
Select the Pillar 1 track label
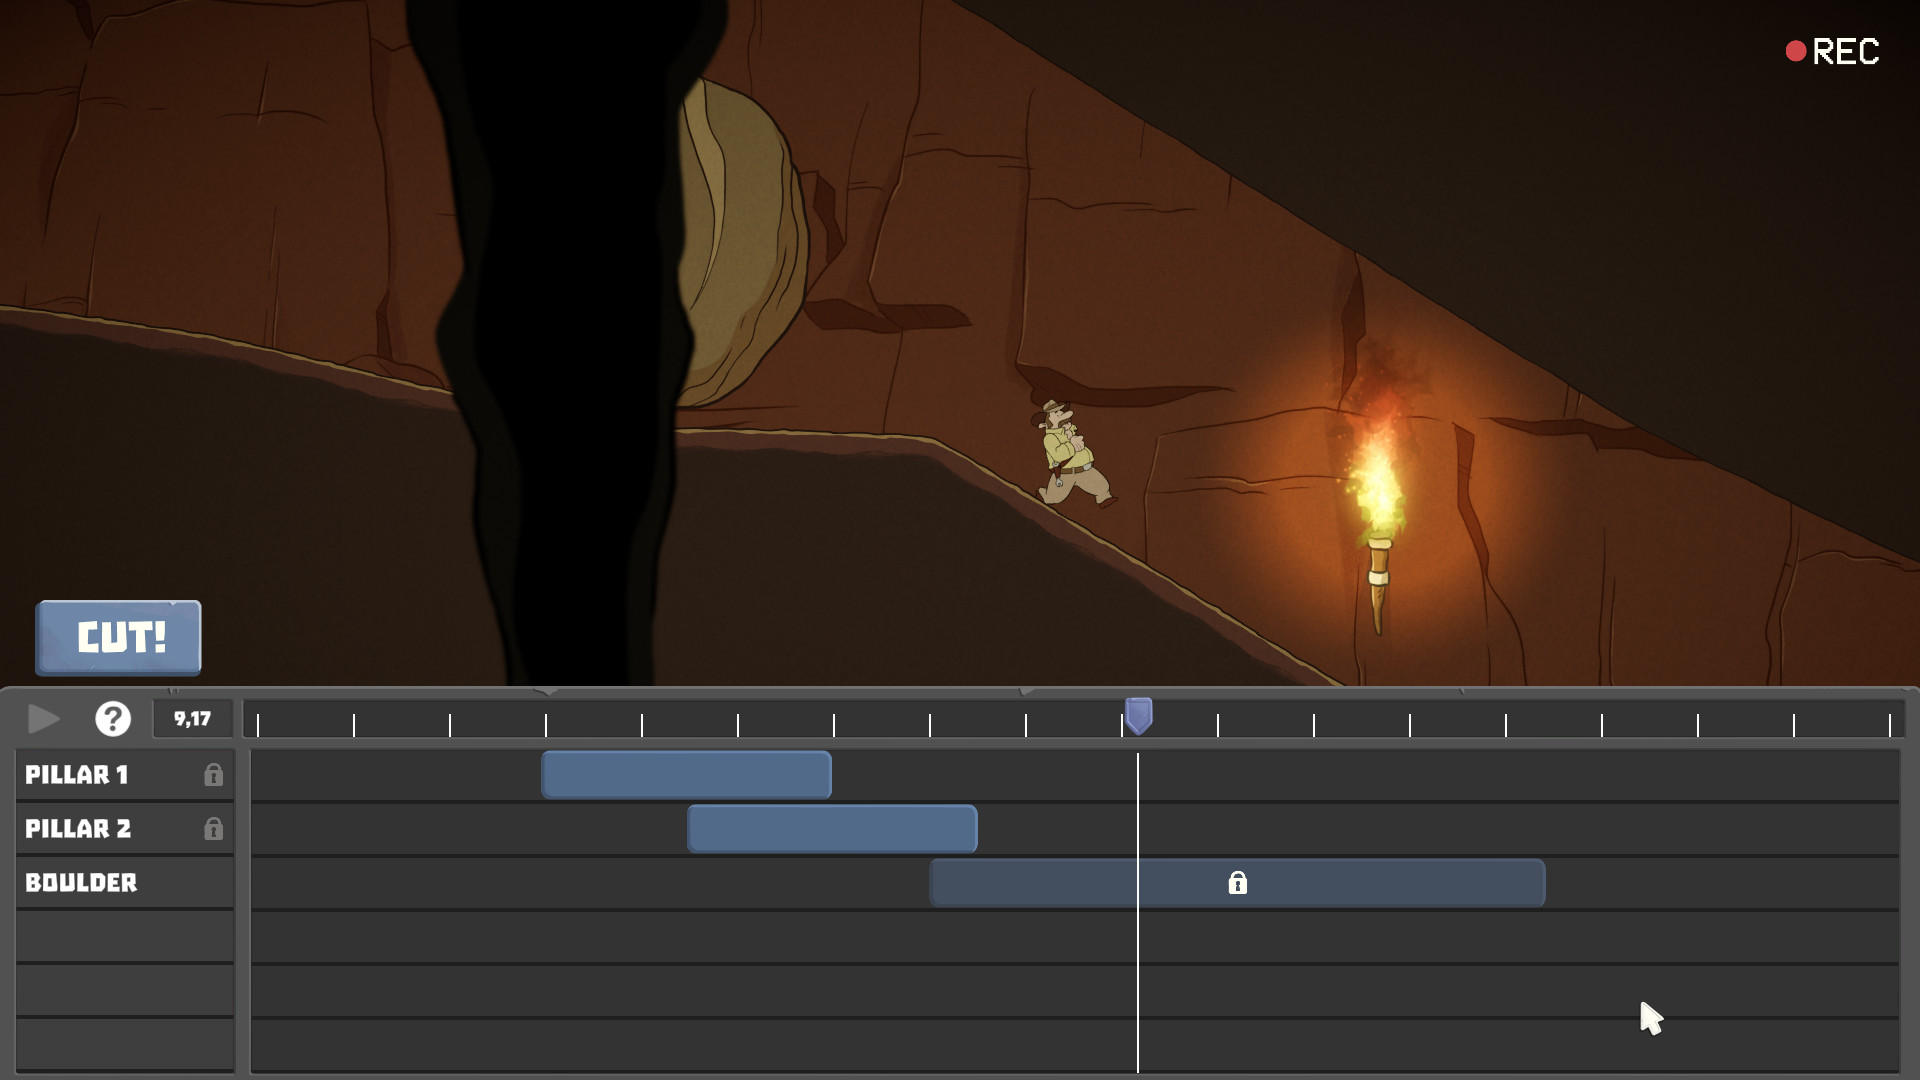pyautogui.click(x=77, y=775)
